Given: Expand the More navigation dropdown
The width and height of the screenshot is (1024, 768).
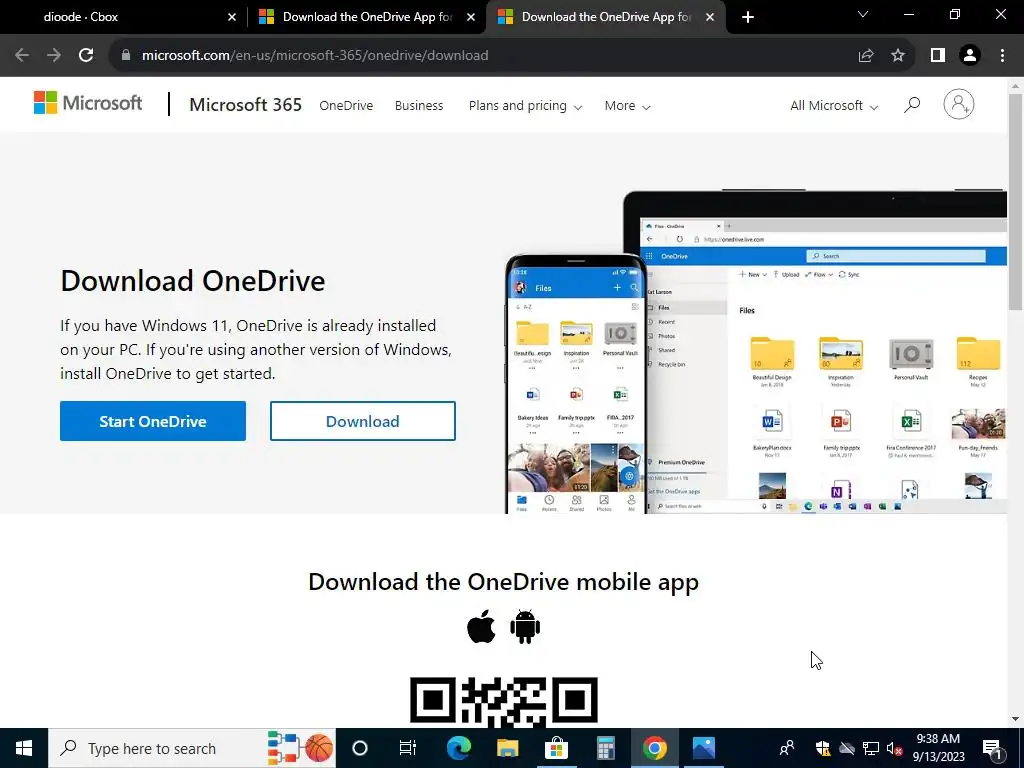Looking at the screenshot, I should (627, 106).
